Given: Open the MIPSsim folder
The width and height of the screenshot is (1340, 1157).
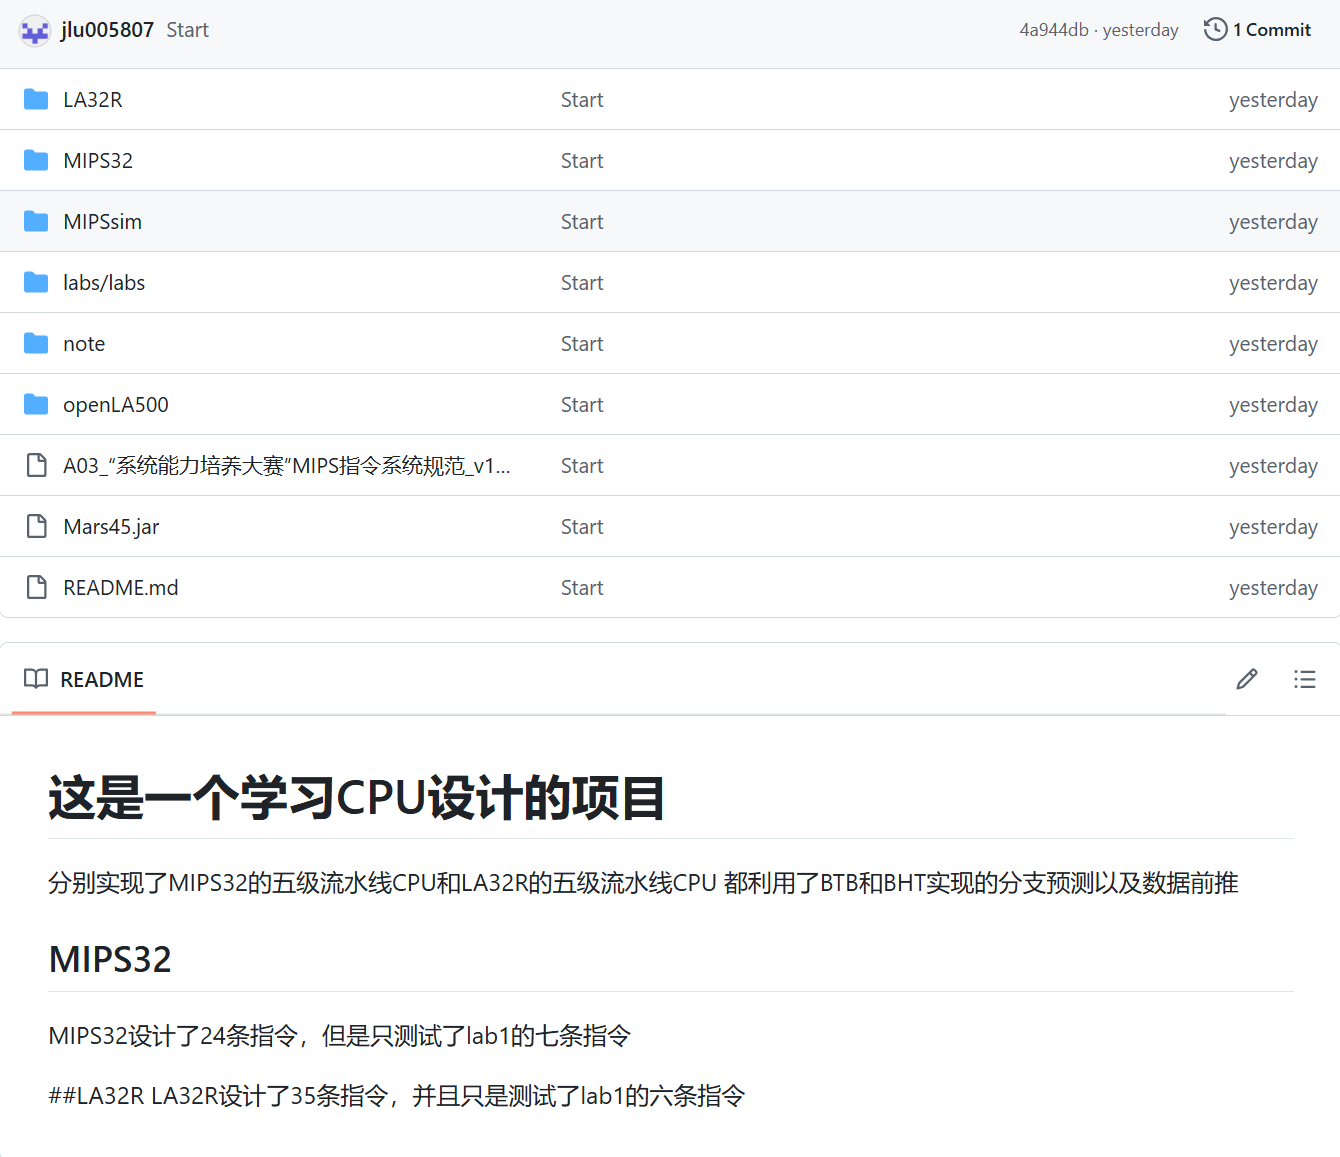Looking at the screenshot, I should coord(102,222).
